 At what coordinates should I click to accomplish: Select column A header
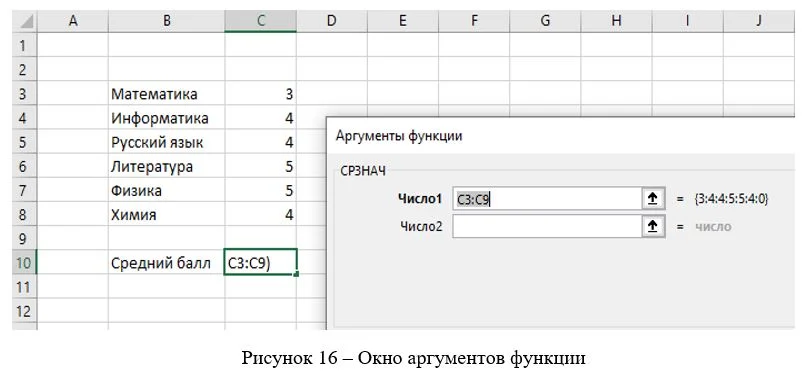(73, 22)
